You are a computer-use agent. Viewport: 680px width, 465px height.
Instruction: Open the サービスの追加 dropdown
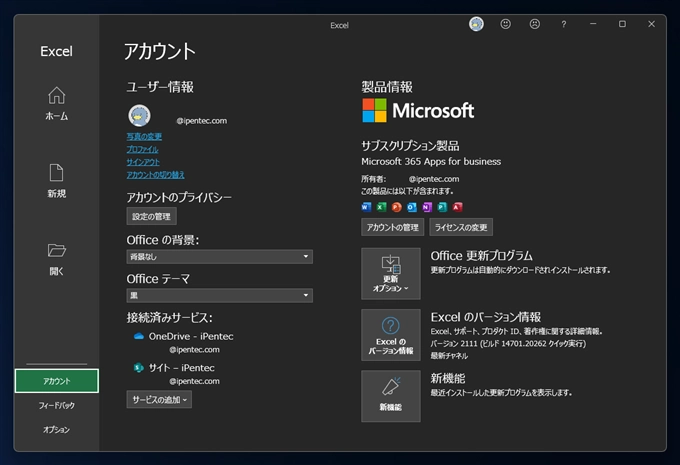click(159, 400)
